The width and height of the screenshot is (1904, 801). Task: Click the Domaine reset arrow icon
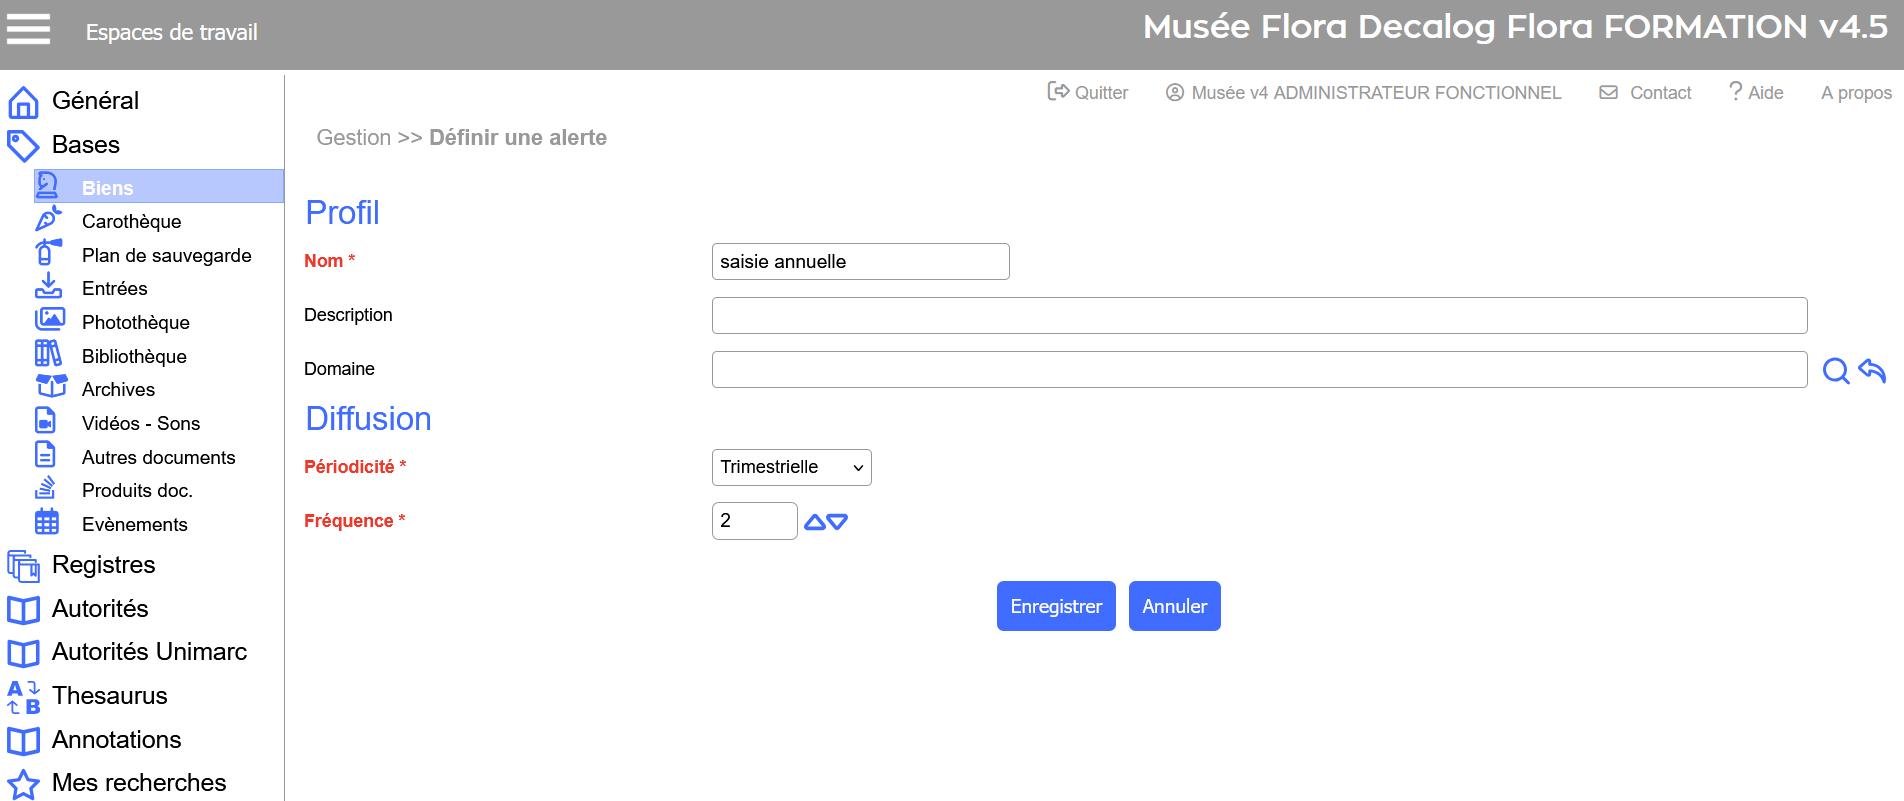point(1872,371)
